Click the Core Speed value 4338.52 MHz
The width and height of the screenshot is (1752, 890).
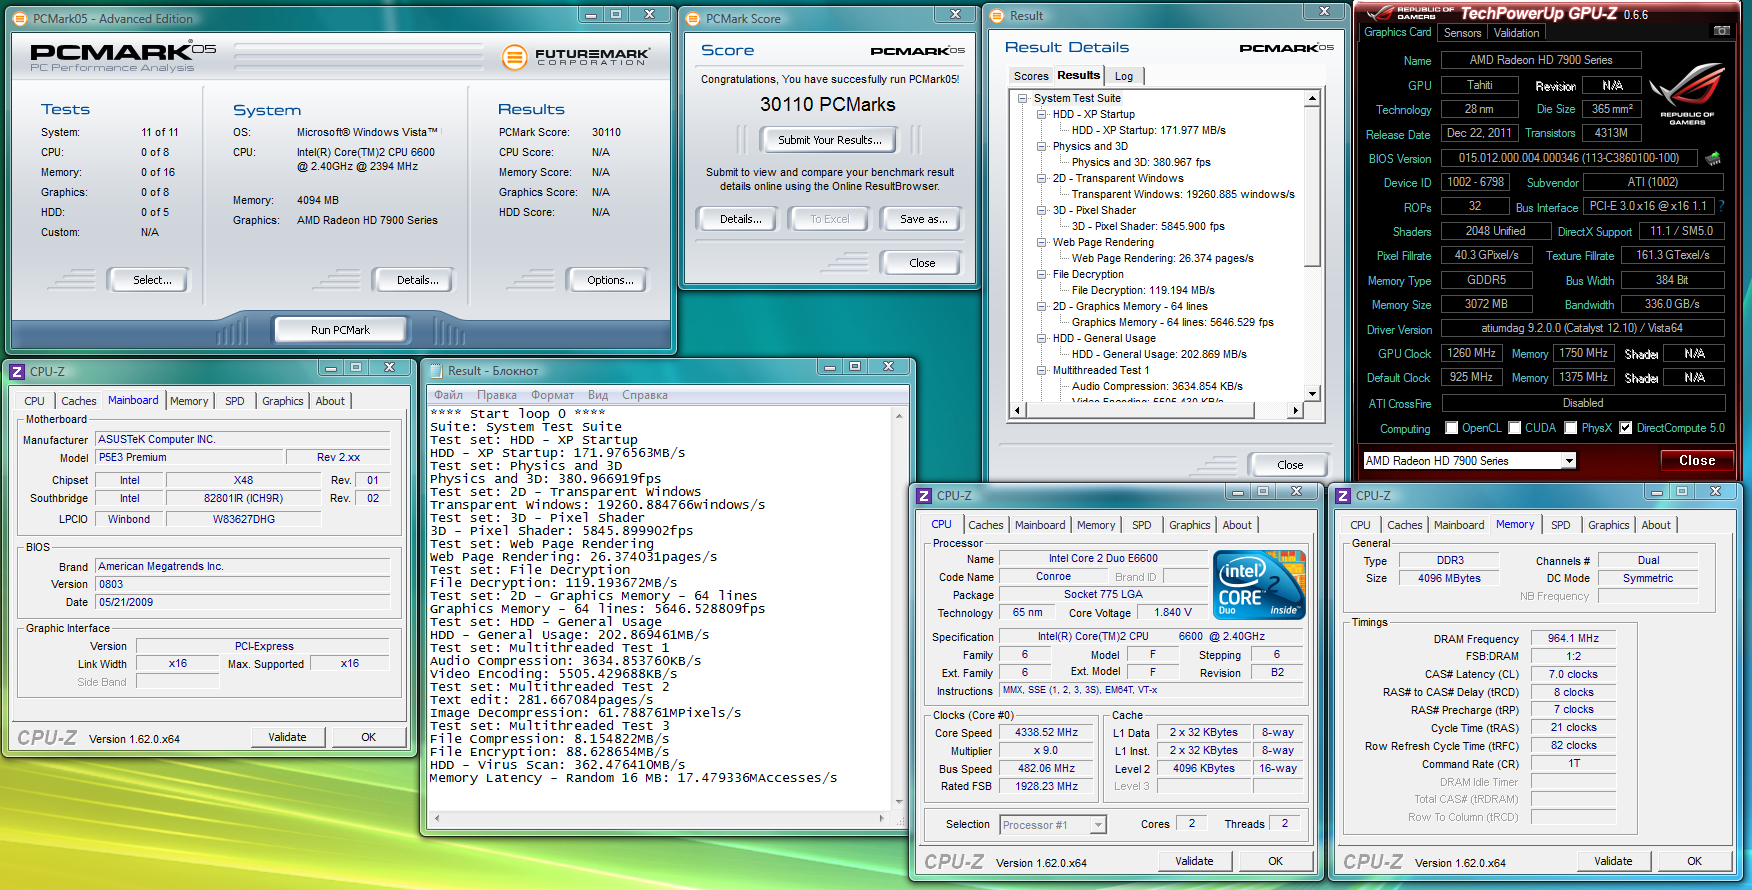click(1046, 733)
